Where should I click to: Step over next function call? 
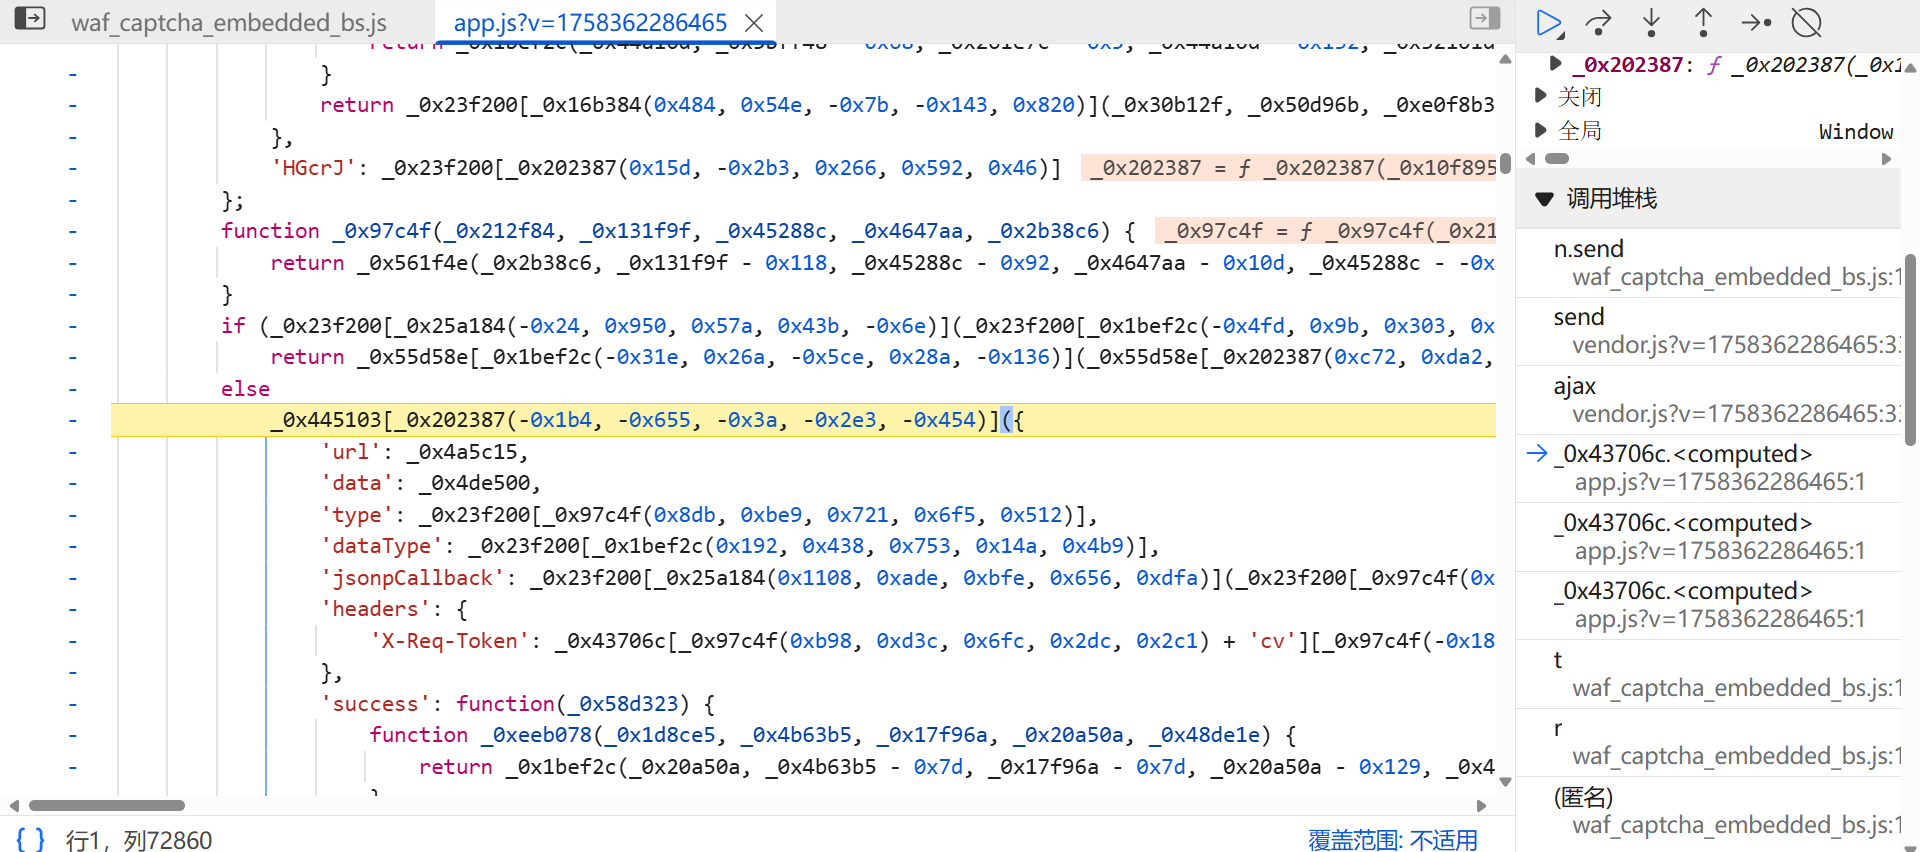coord(1599,22)
